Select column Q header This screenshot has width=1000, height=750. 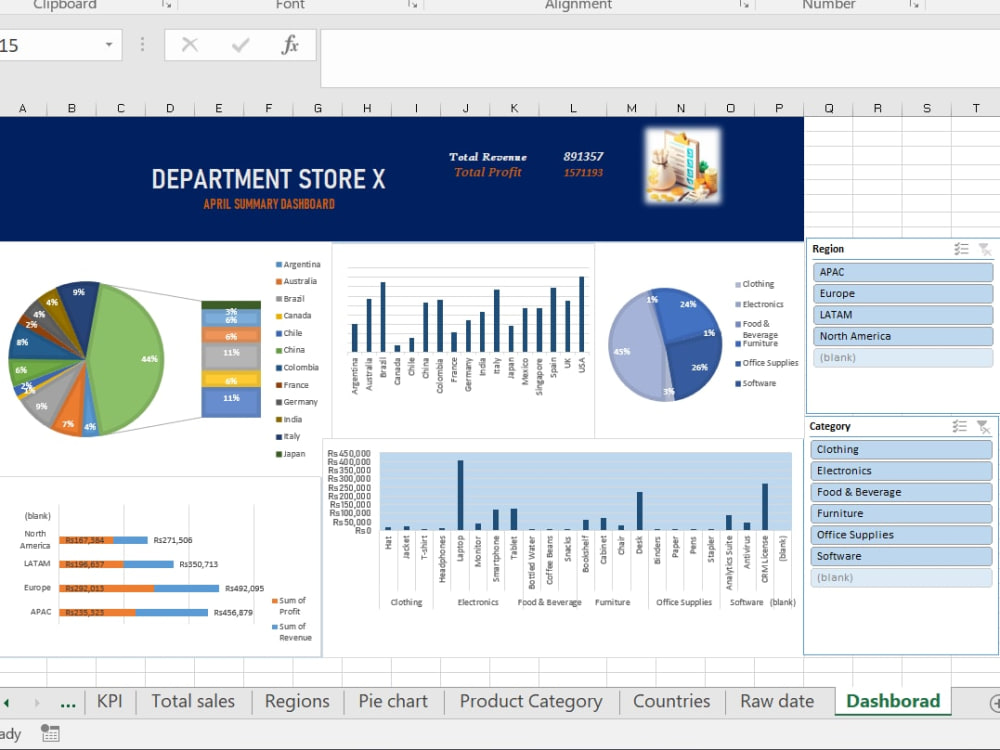click(828, 108)
